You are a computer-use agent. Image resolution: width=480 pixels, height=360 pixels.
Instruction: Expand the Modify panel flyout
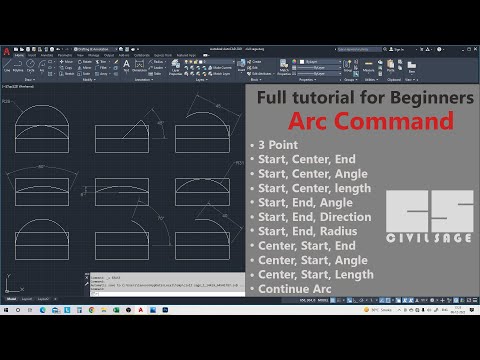(89, 80)
